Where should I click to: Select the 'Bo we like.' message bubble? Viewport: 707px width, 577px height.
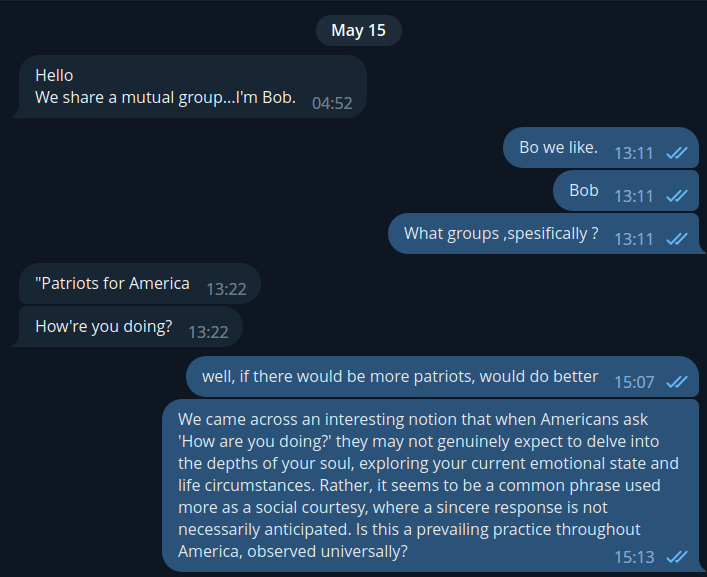(x=558, y=148)
